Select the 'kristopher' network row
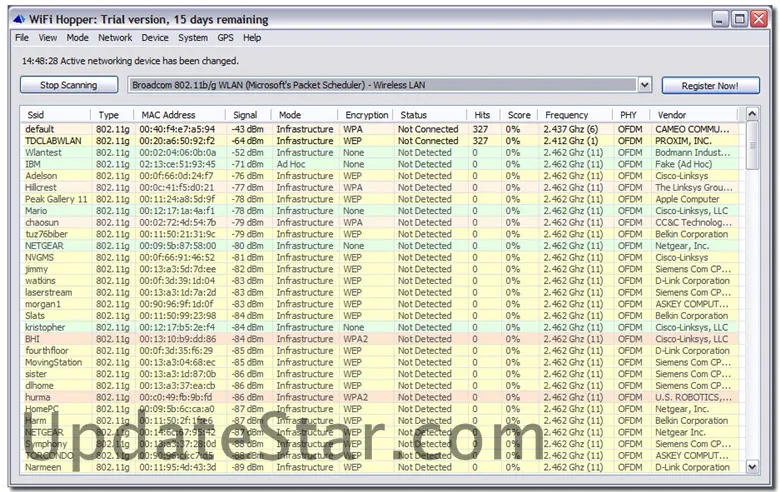The width and height of the screenshot is (780, 492). (383, 327)
